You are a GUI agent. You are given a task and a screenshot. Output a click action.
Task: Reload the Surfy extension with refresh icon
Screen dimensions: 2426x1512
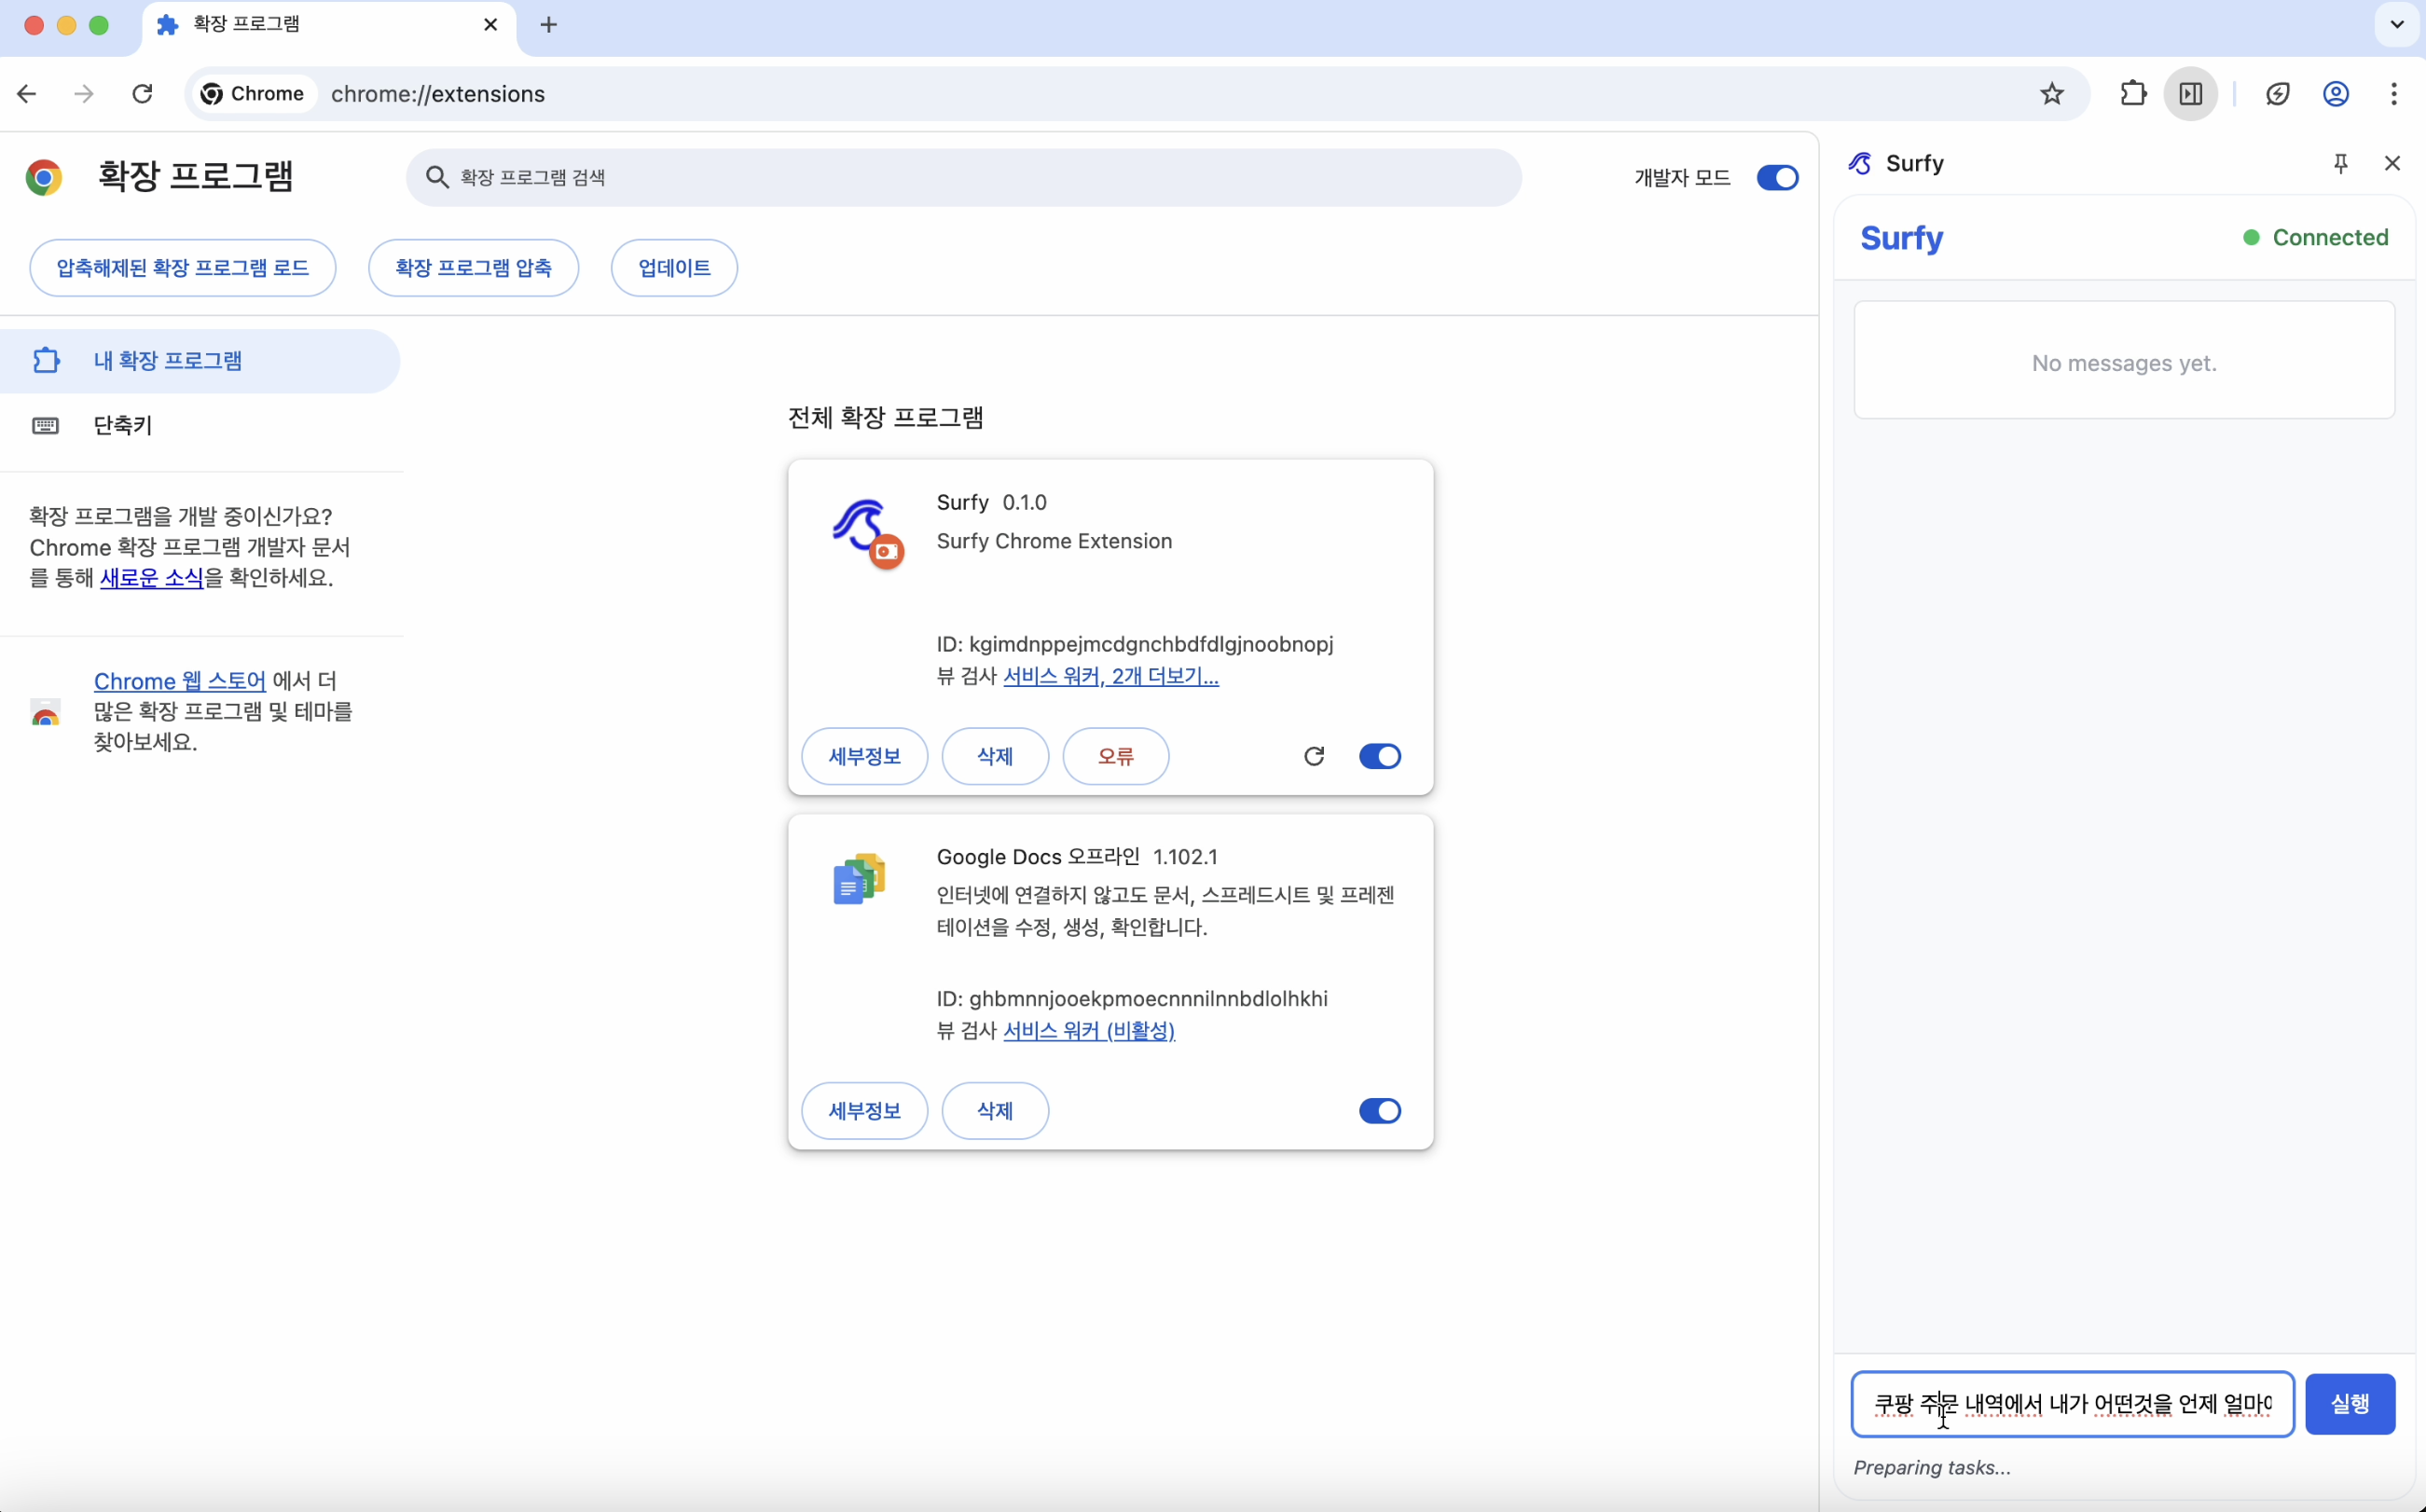(x=1314, y=756)
